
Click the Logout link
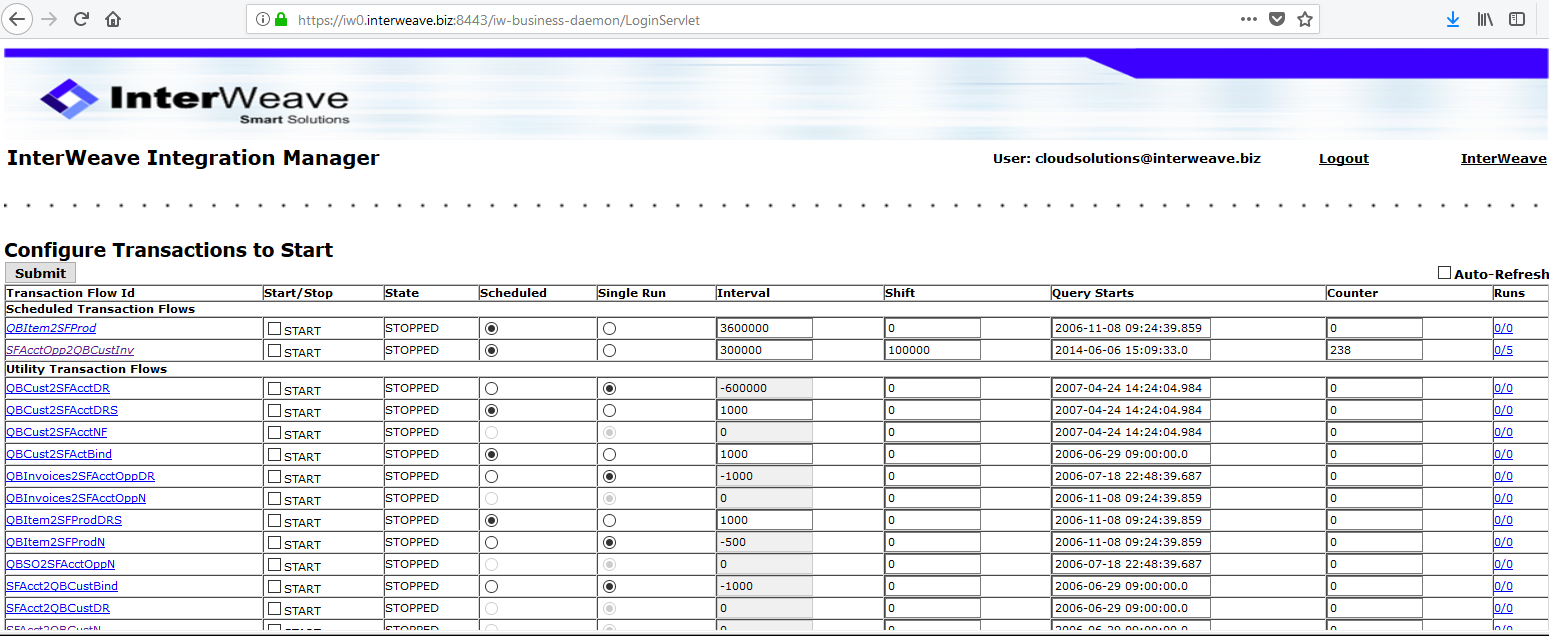pyautogui.click(x=1343, y=158)
